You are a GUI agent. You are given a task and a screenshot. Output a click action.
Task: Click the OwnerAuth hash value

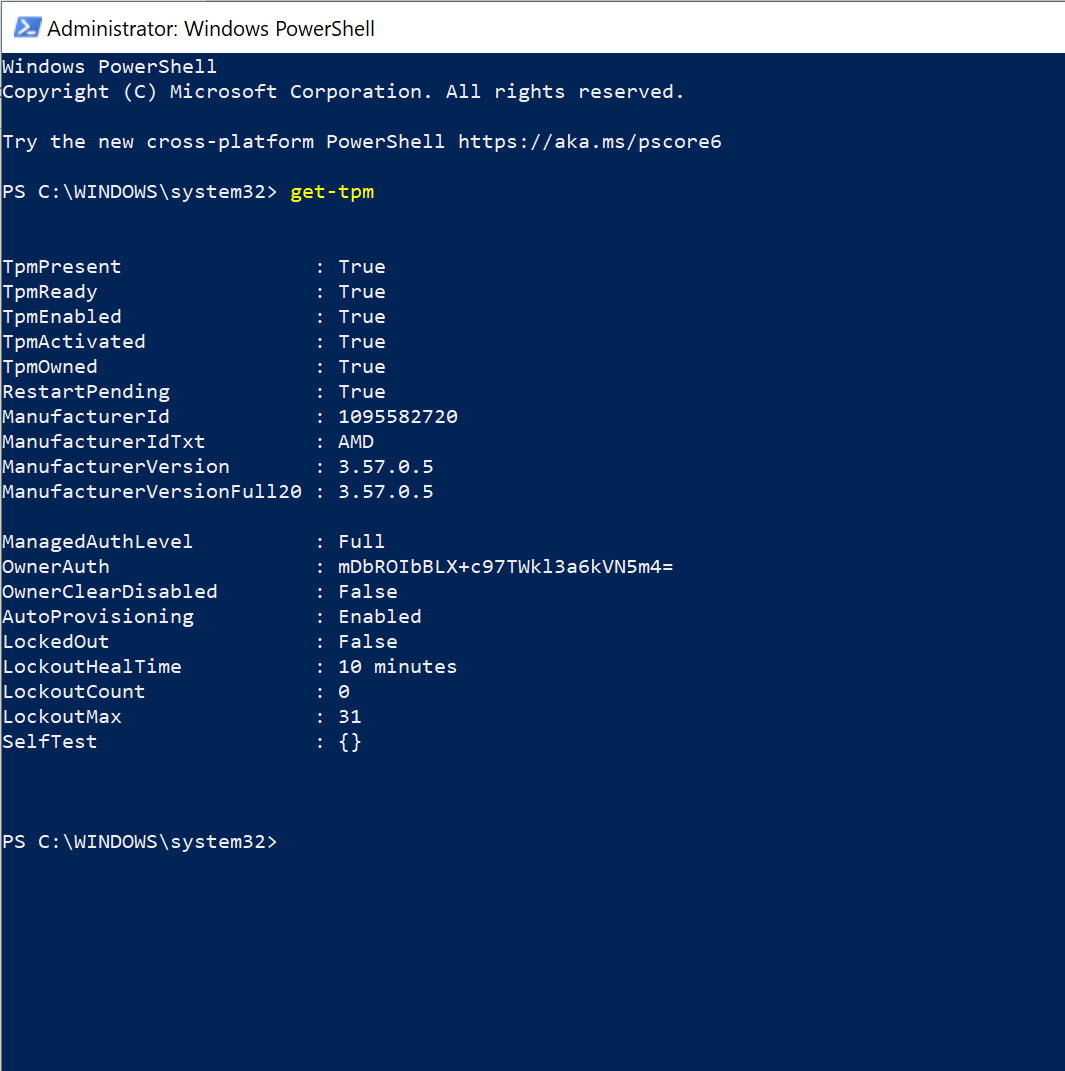pyautogui.click(x=506, y=567)
